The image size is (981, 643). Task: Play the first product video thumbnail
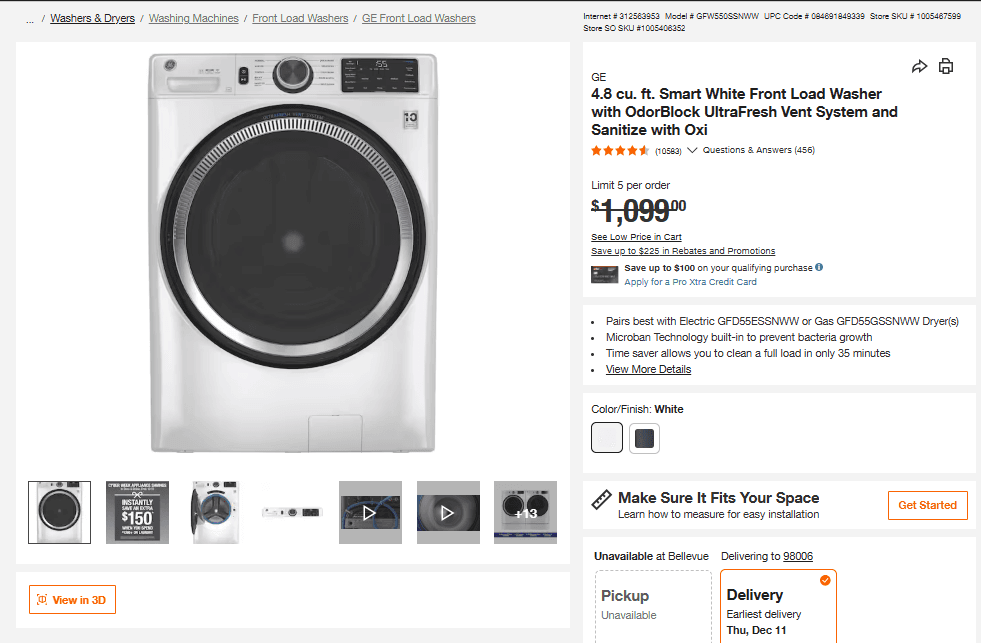tap(370, 512)
